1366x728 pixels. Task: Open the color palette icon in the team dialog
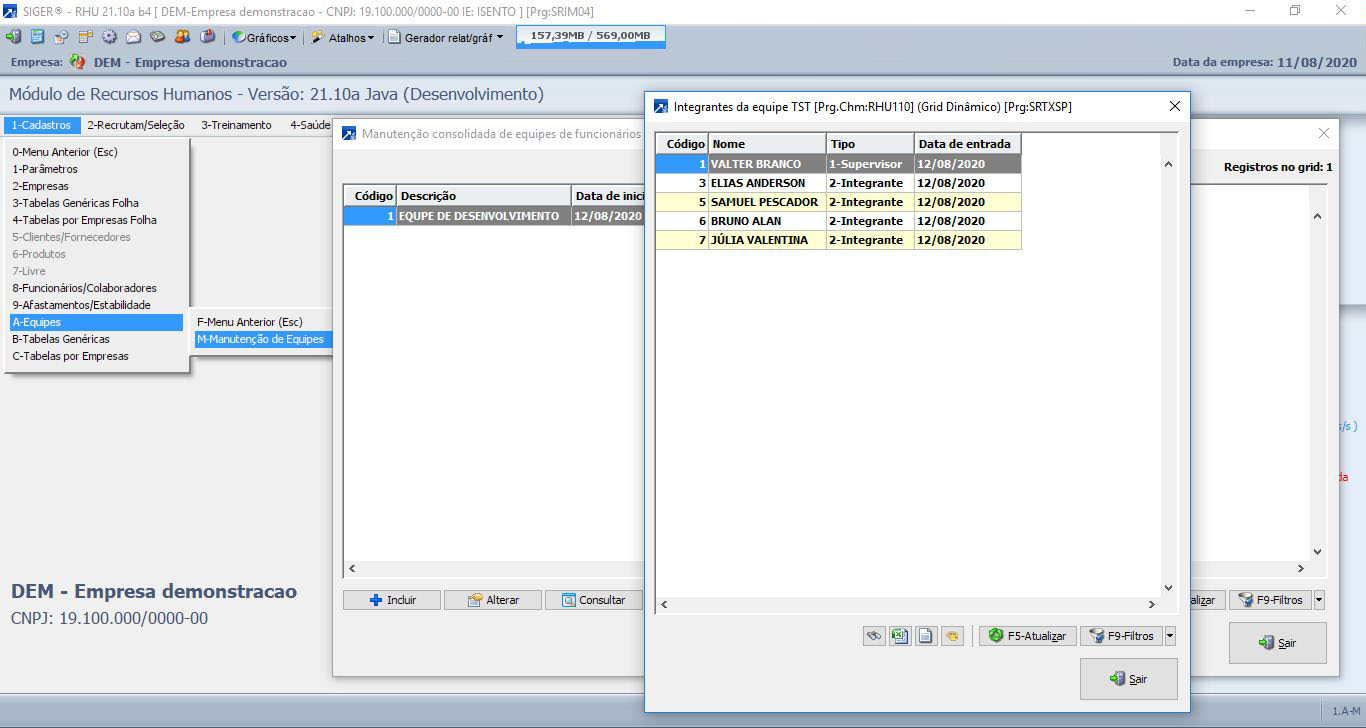(952, 636)
